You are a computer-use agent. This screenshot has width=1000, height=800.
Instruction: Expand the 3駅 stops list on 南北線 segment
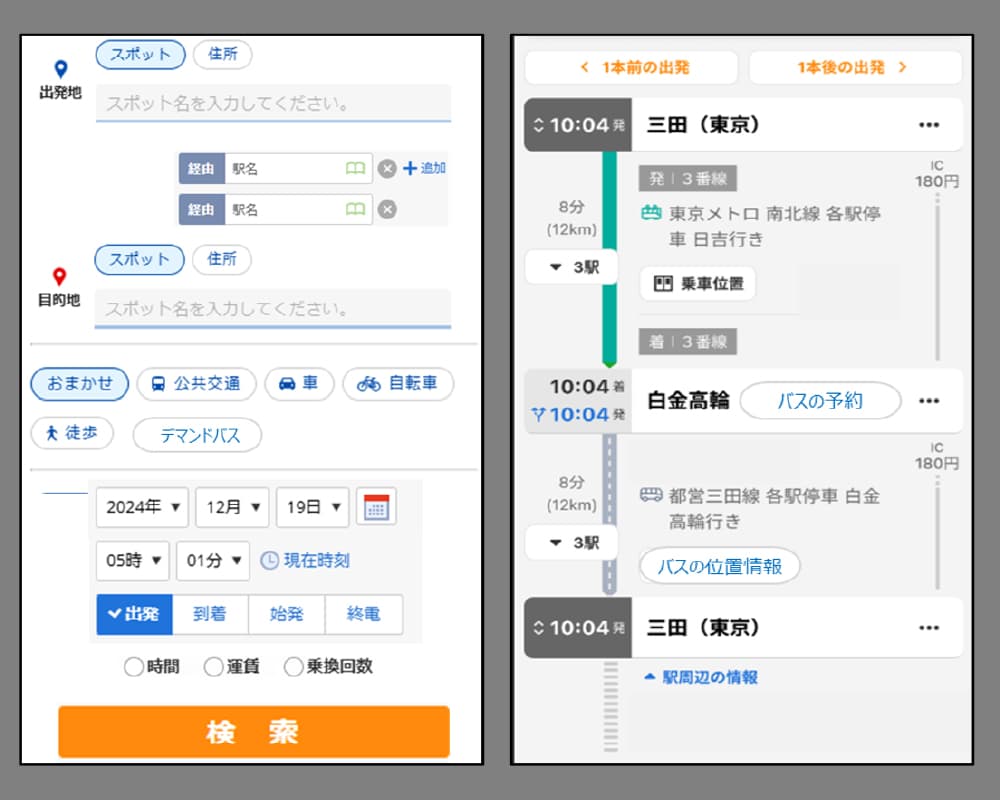point(573,267)
